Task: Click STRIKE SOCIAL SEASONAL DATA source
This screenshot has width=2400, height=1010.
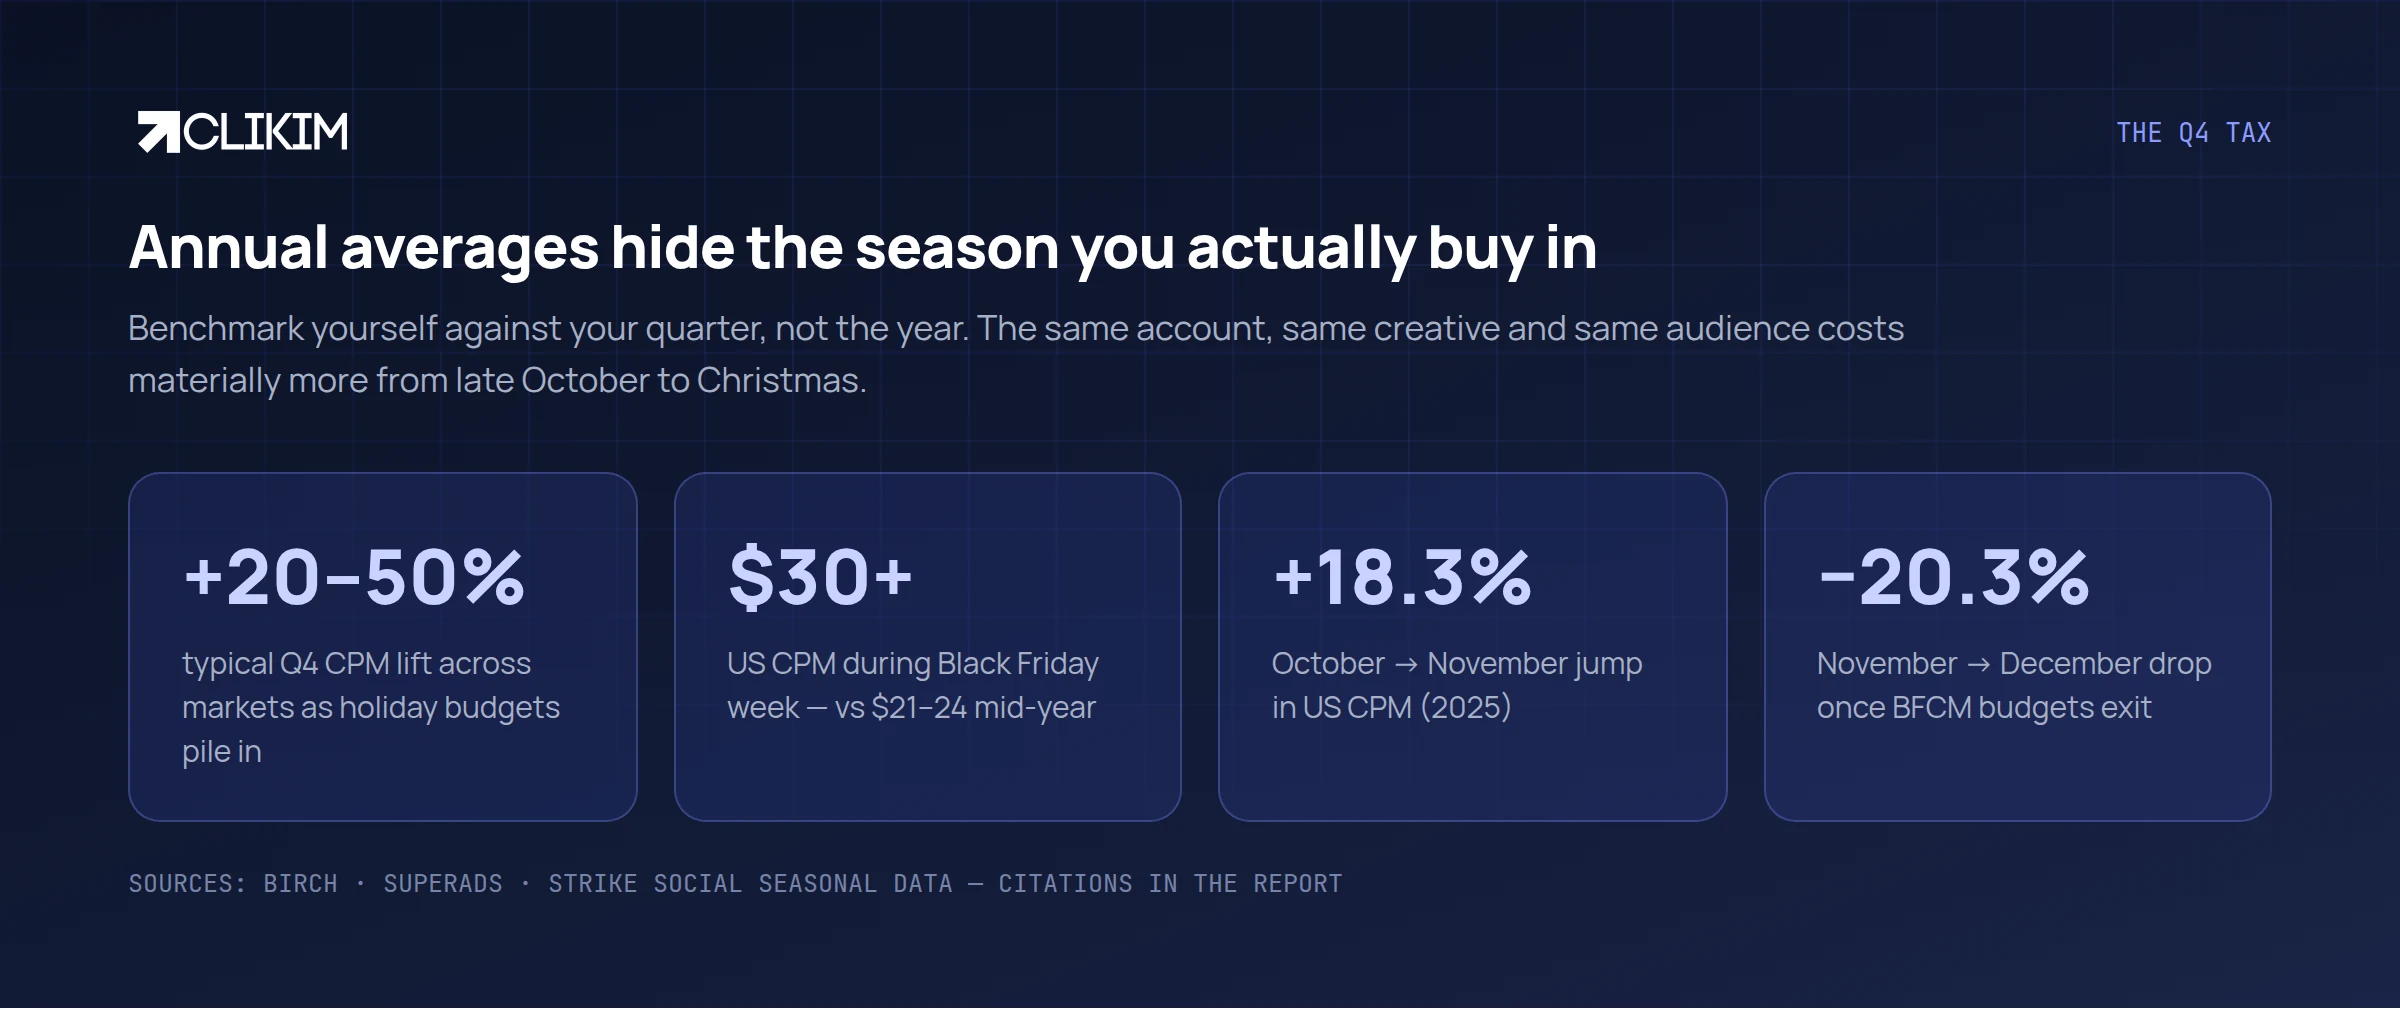Action: (750, 884)
